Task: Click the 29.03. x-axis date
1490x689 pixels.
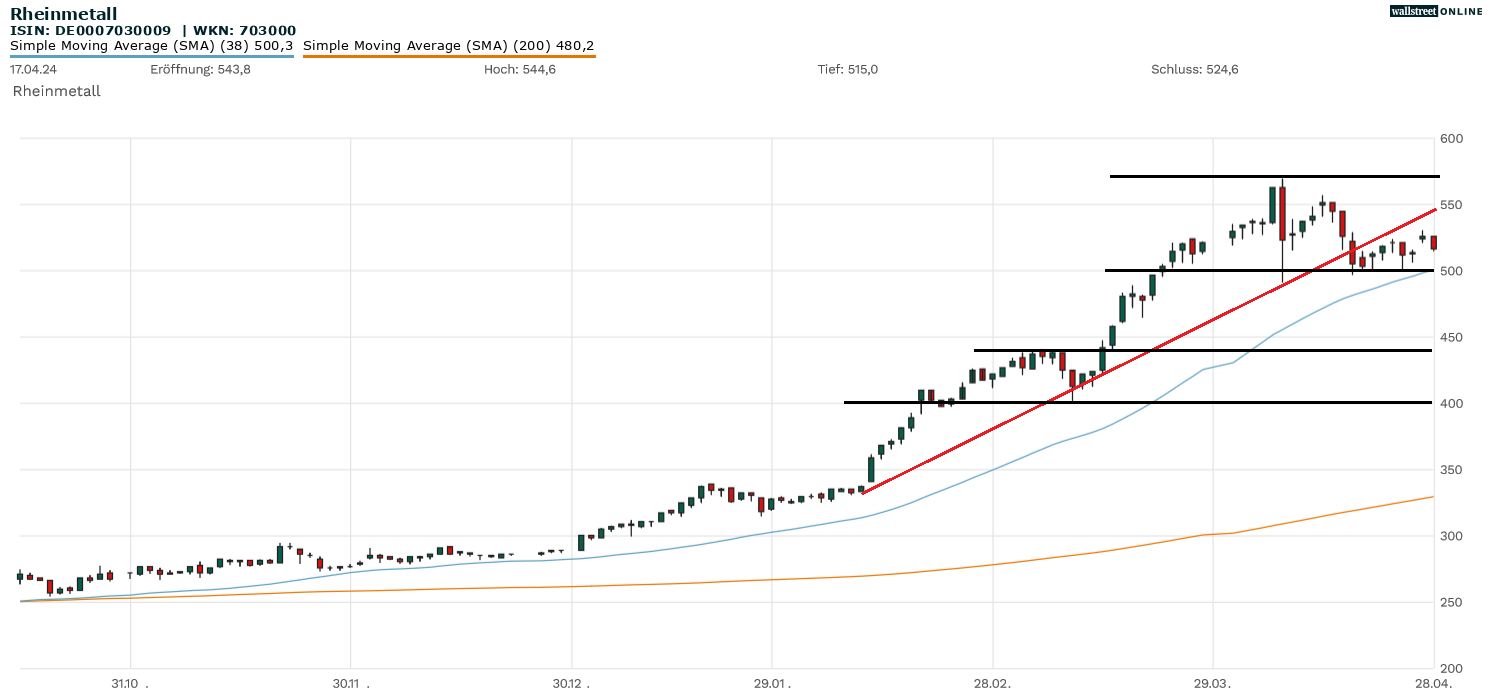Action: point(1212,683)
